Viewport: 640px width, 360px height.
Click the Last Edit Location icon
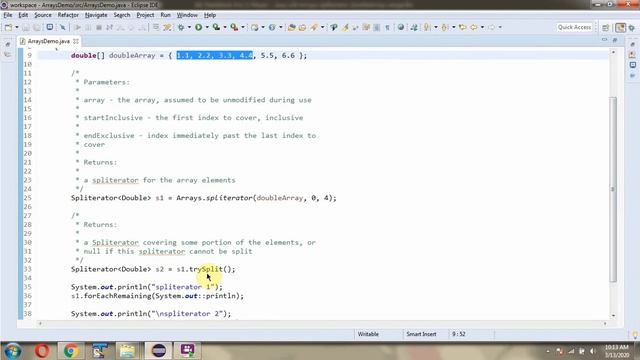coord(462,27)
